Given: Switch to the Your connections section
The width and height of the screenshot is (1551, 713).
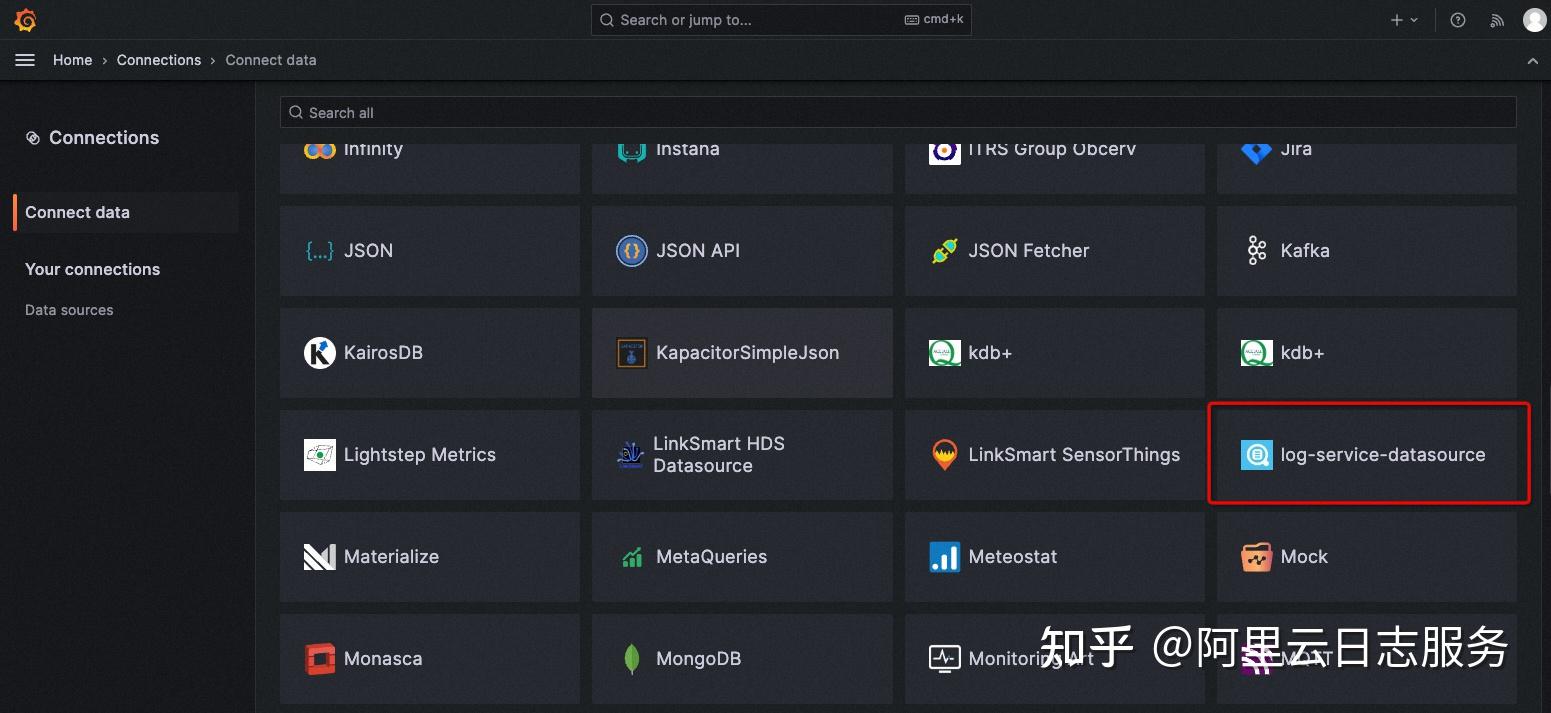Looking at the screenshot, I should click(x=92, y=269).
